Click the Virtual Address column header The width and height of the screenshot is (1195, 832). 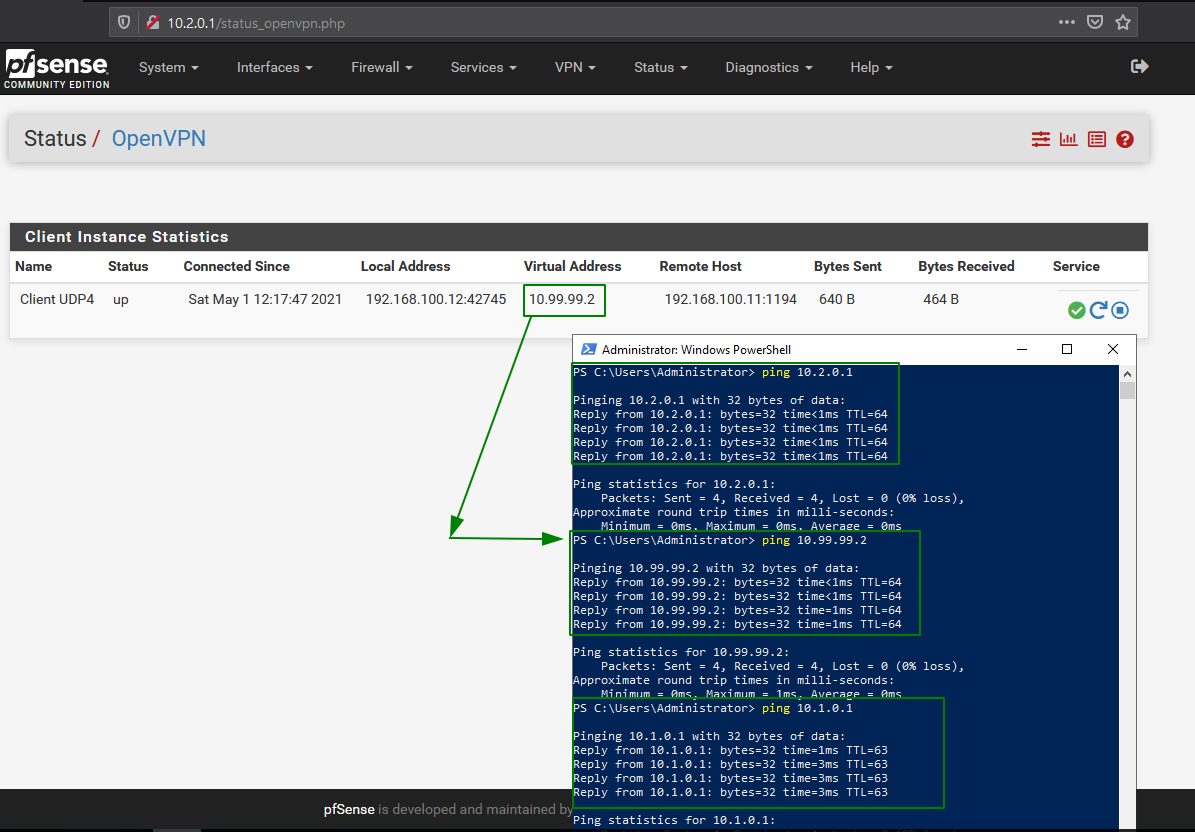pyautogui.click(x=572, y=267)
